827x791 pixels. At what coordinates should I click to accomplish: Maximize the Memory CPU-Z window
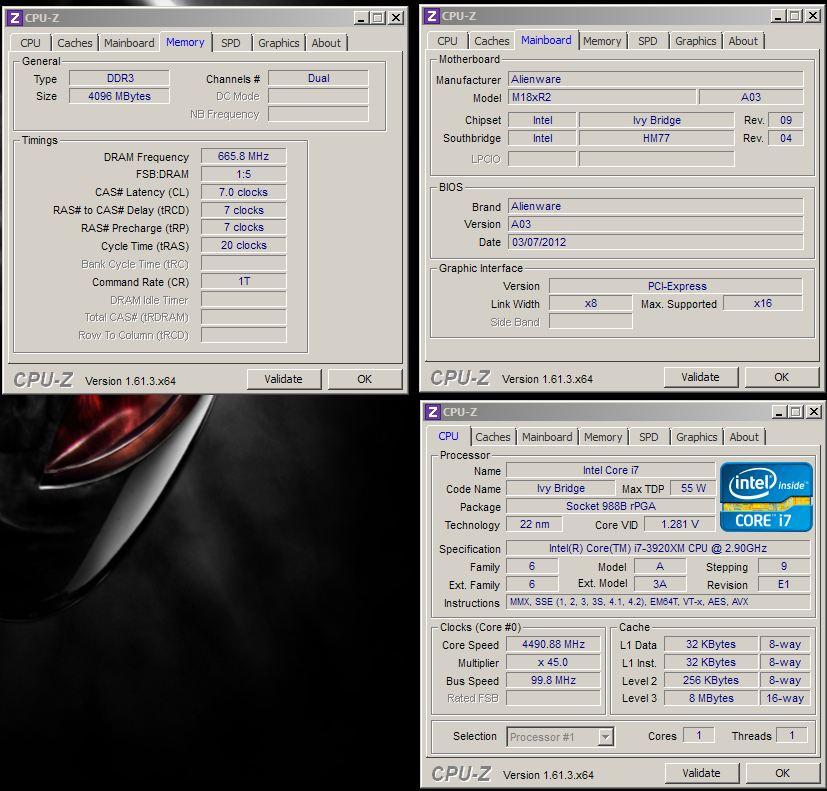[378, 18]
